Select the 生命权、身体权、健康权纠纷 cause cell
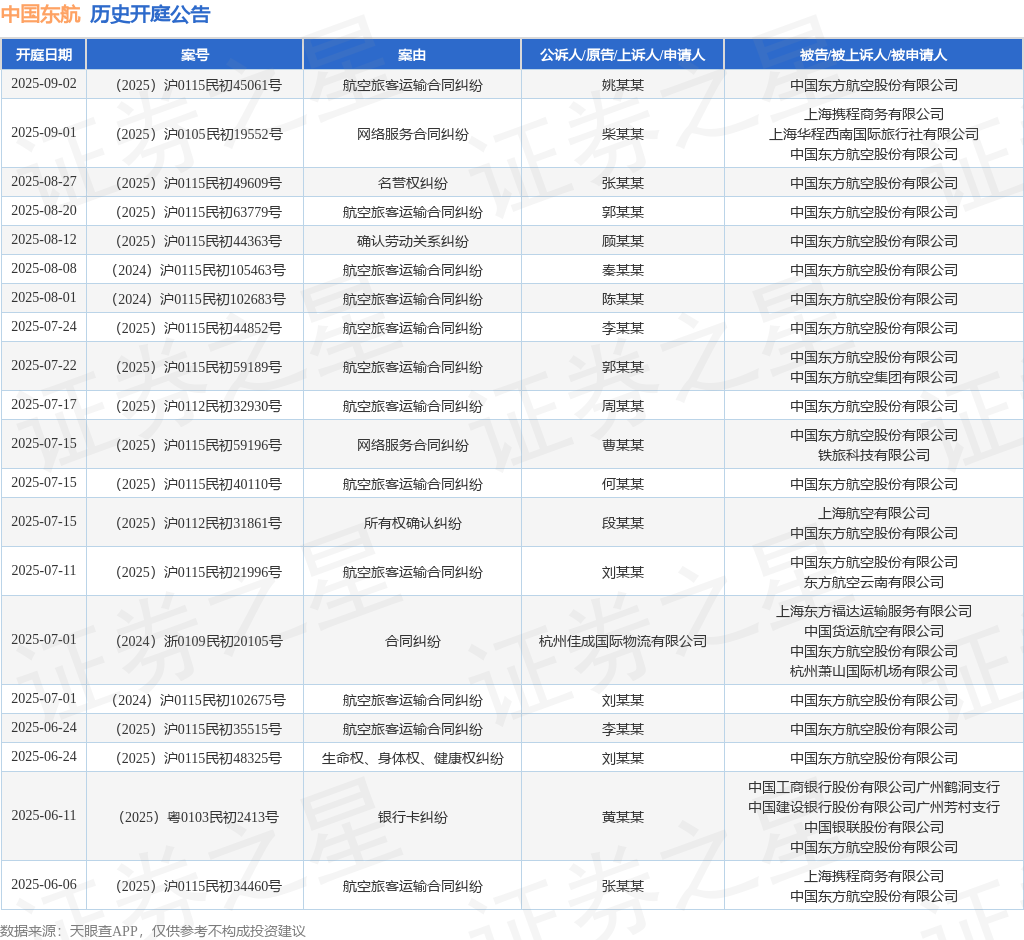This screenshot has width=1024, height=940. pos(412,758)
